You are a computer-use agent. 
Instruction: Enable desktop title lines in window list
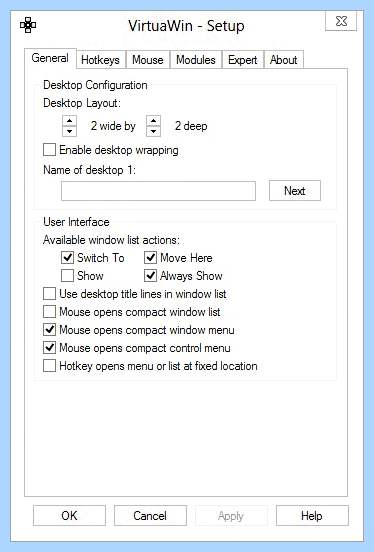tap(49, 294)
